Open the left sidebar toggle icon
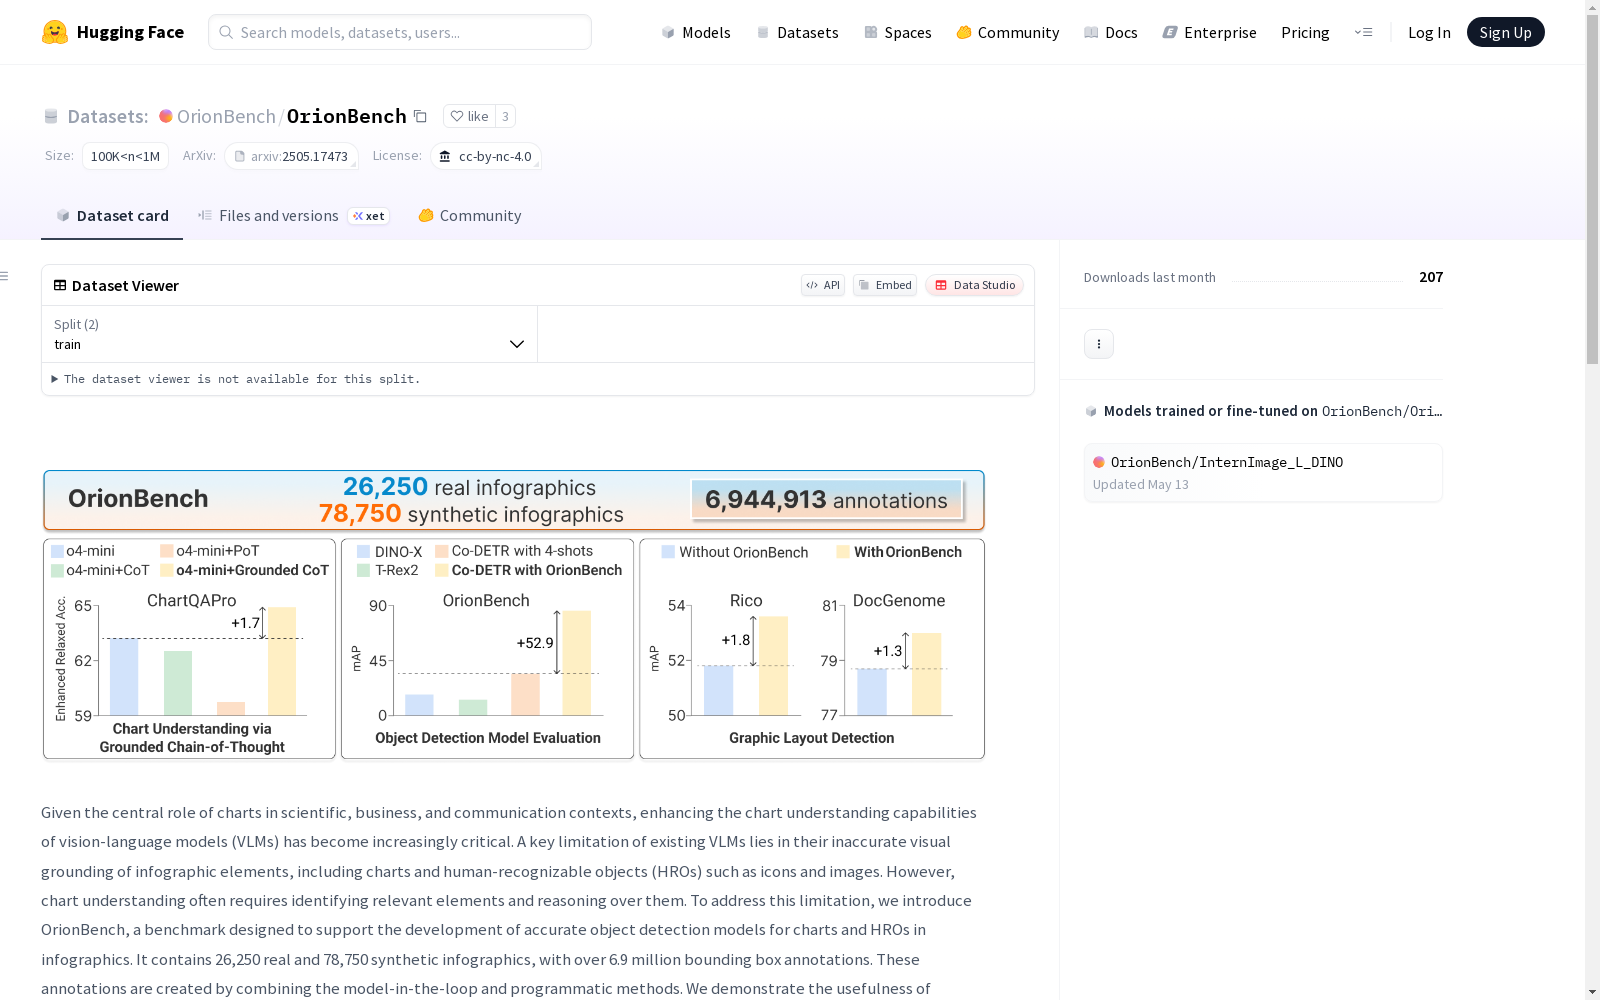 click(x=5, y=276)
